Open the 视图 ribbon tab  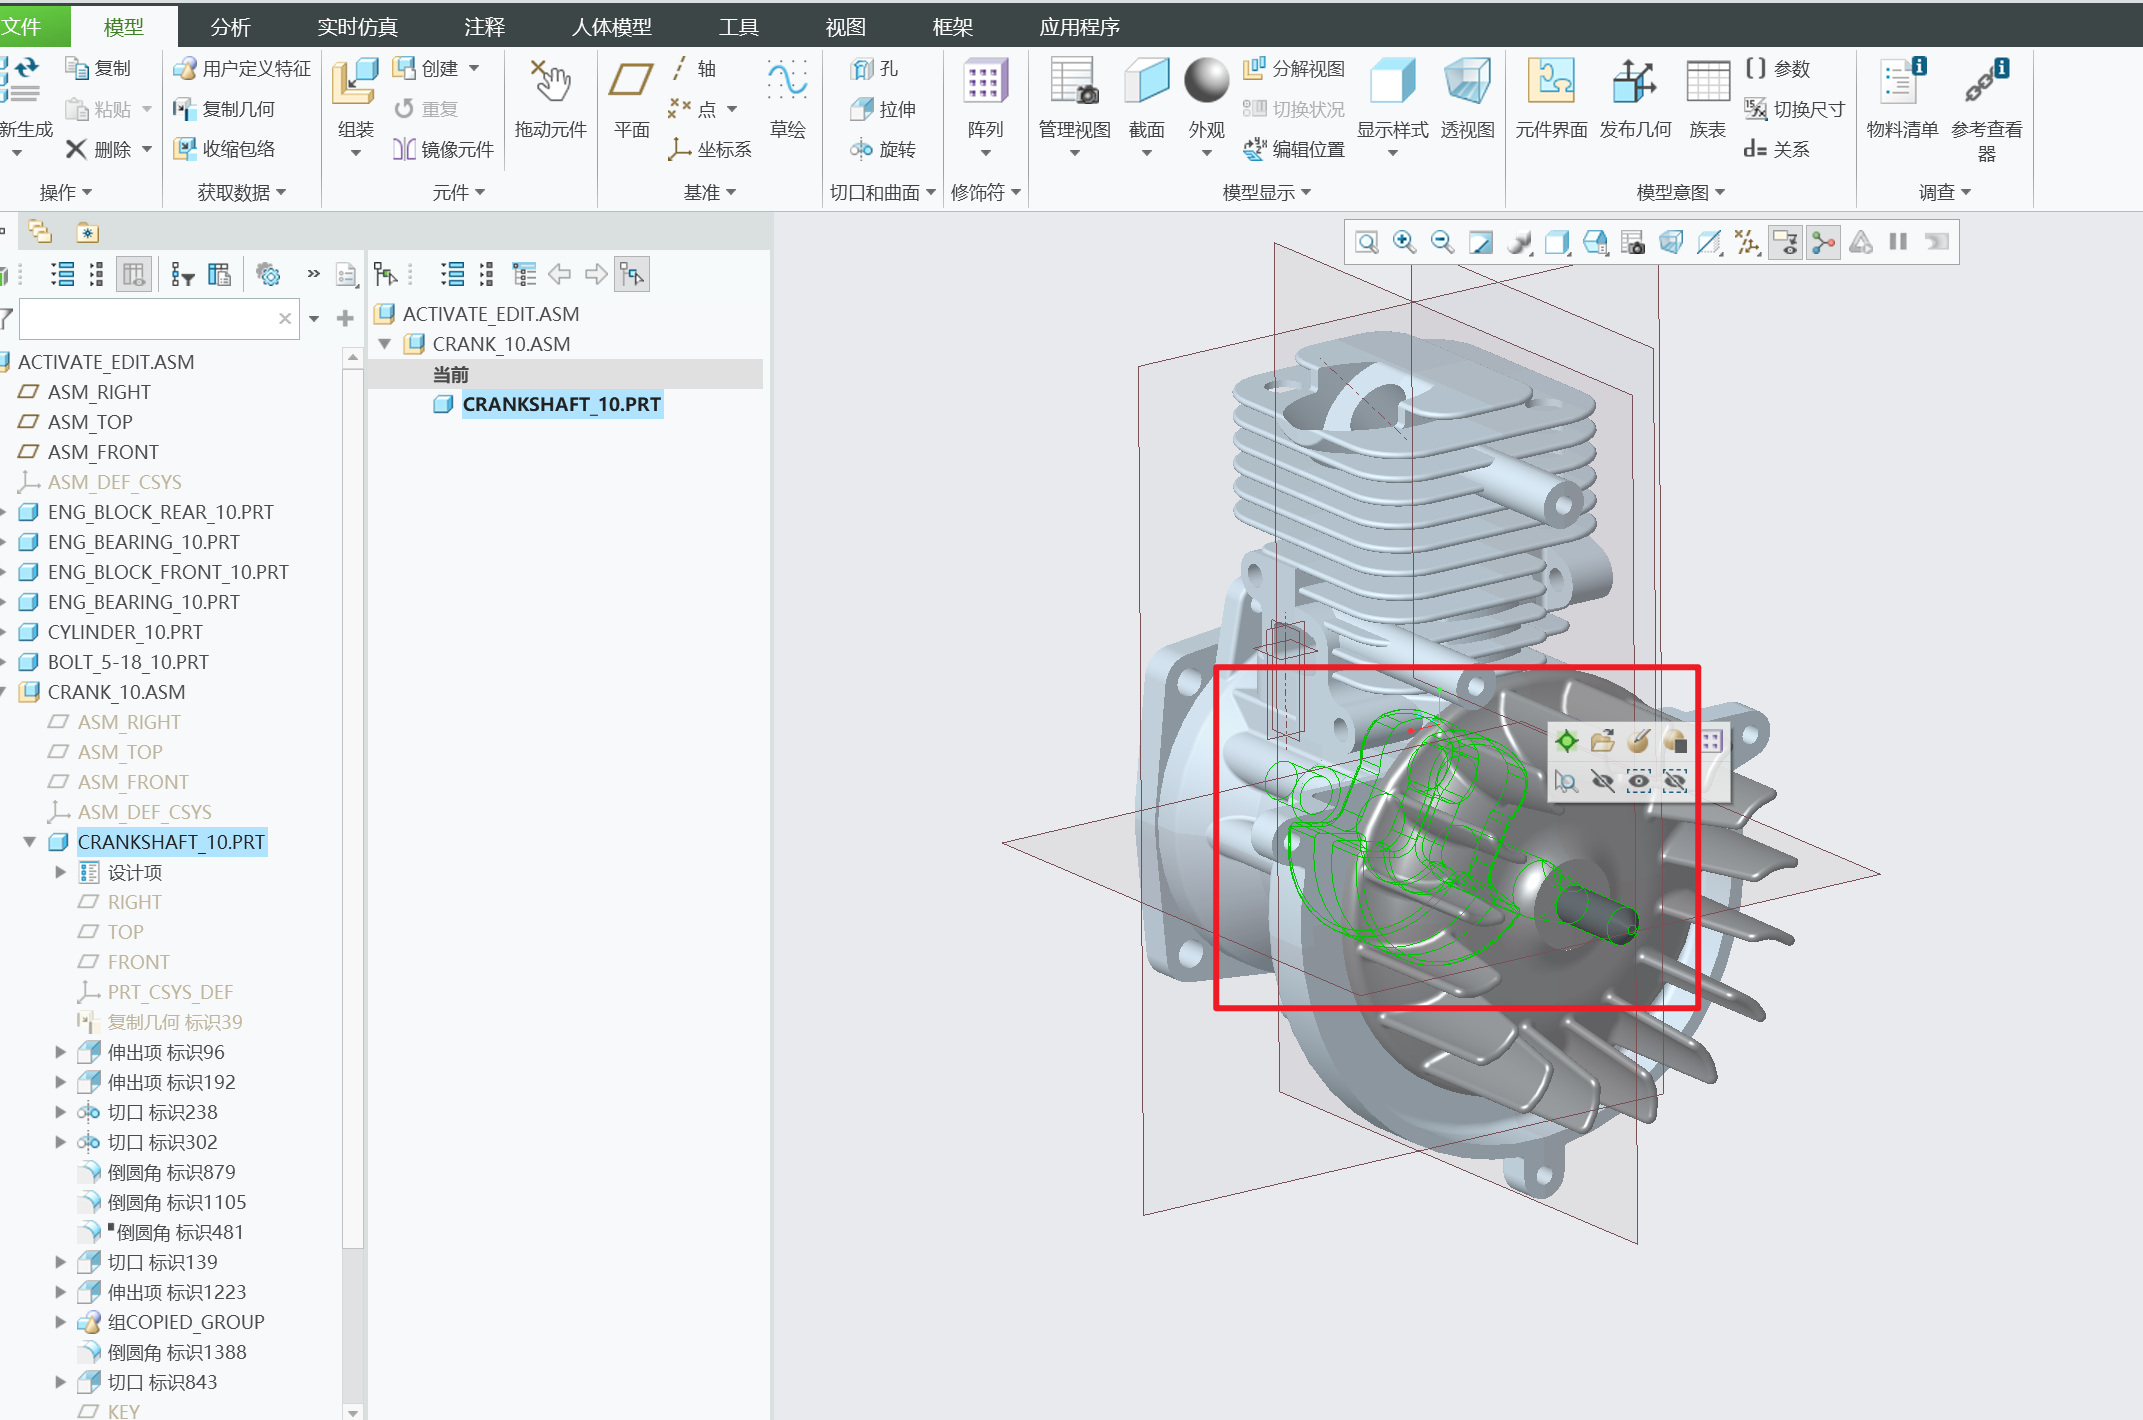845,27
